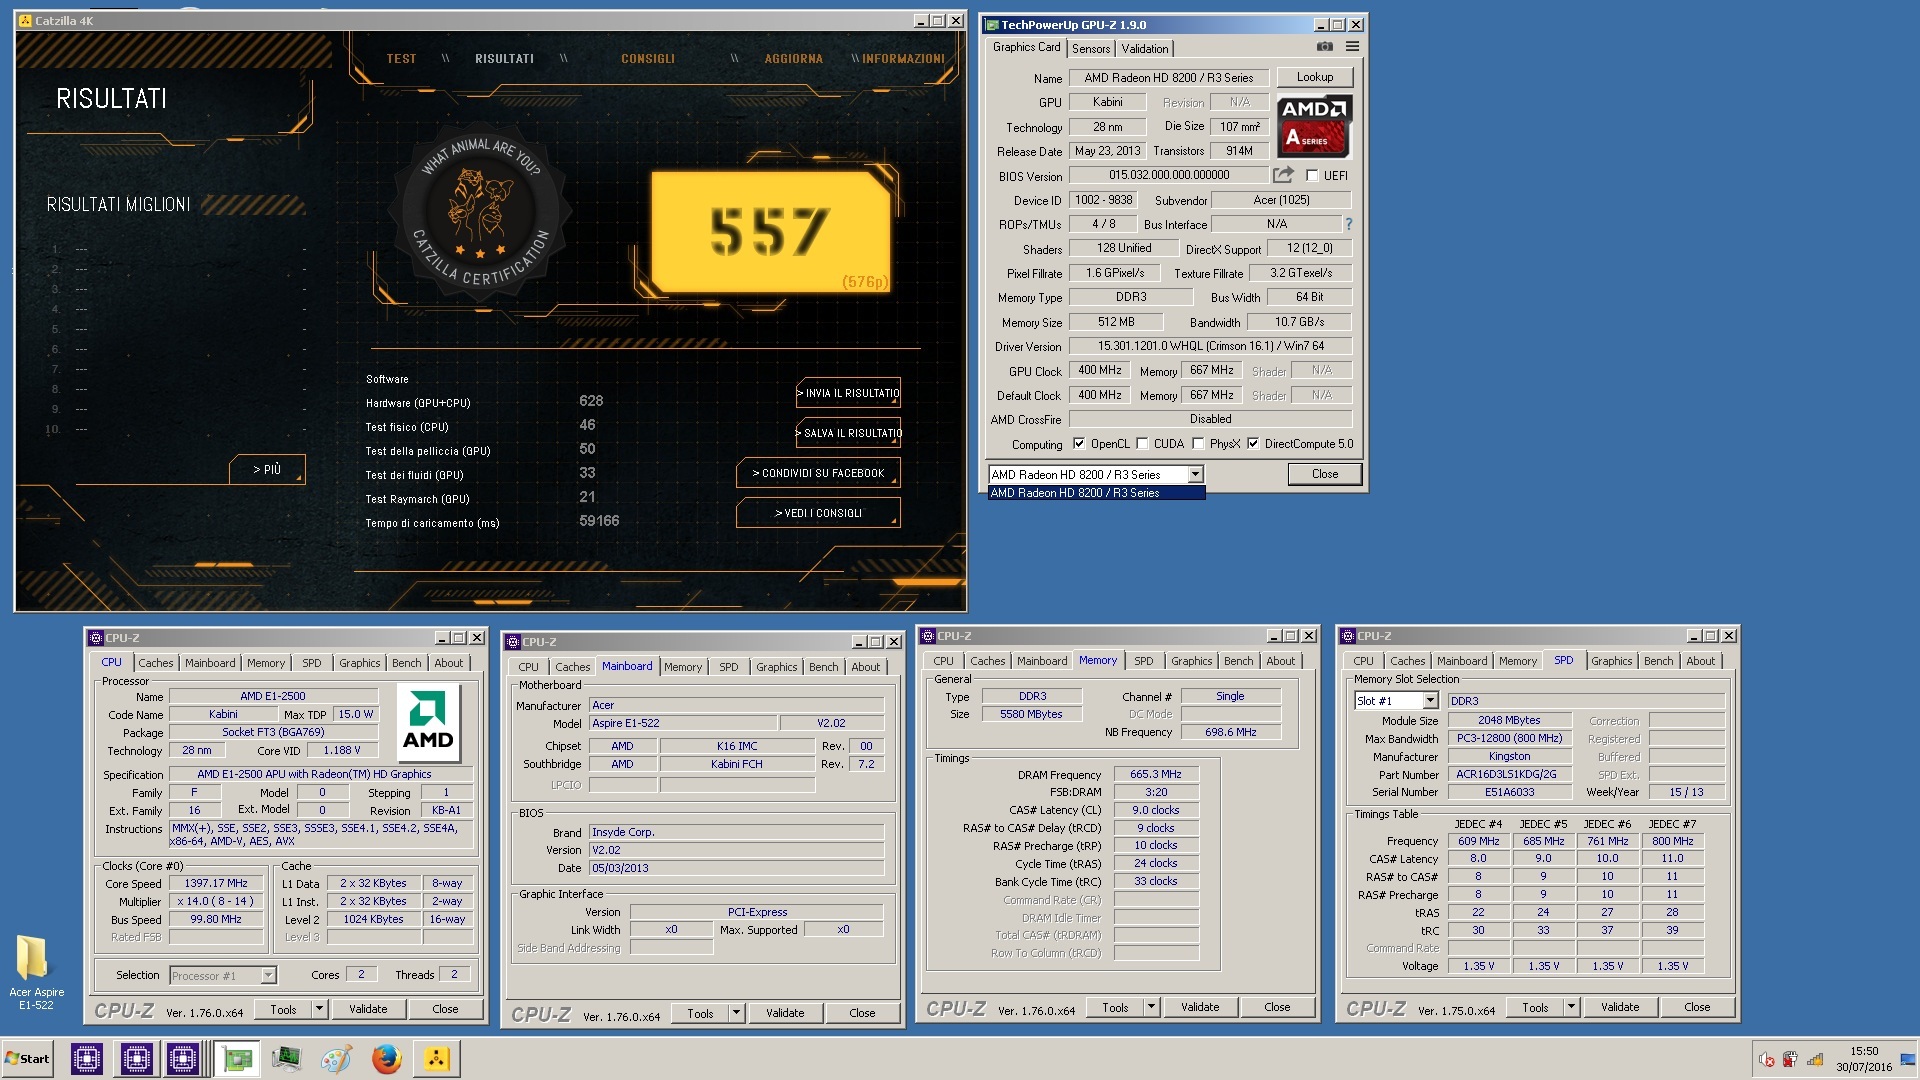Click the Close button in GPU-Z

click(x=1324, y=474)
